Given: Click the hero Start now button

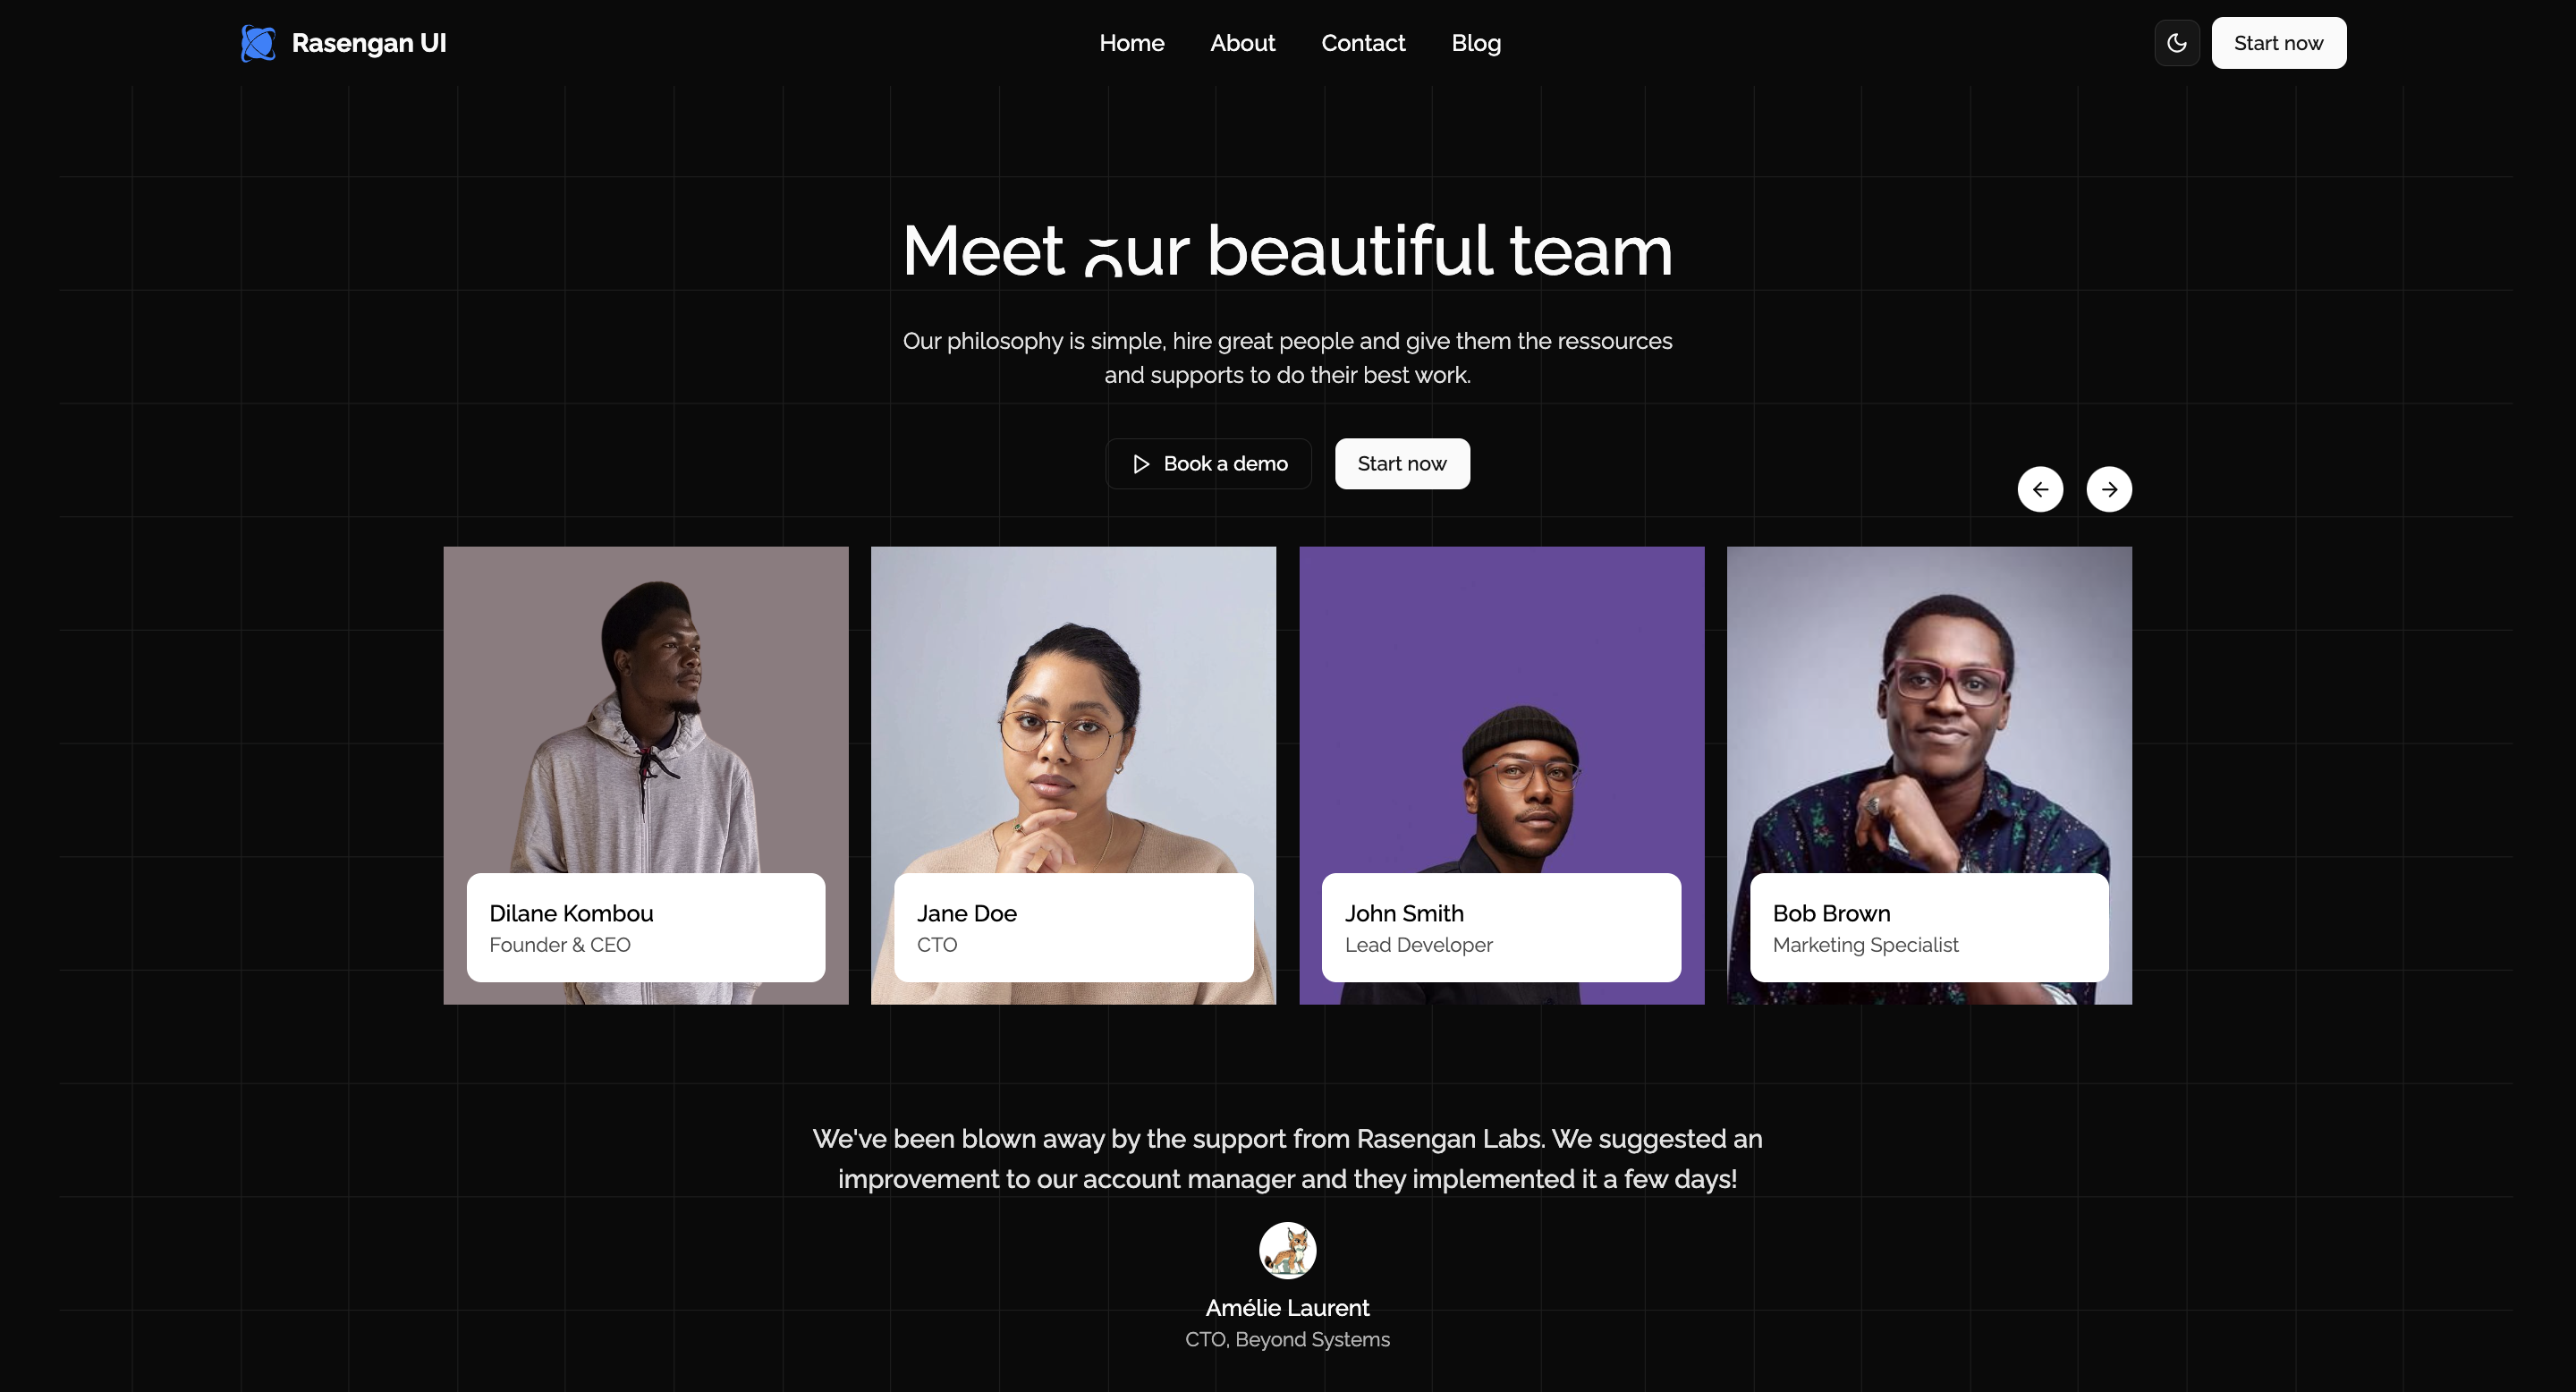Looking at the screenshot, I should coord(1402,464).
